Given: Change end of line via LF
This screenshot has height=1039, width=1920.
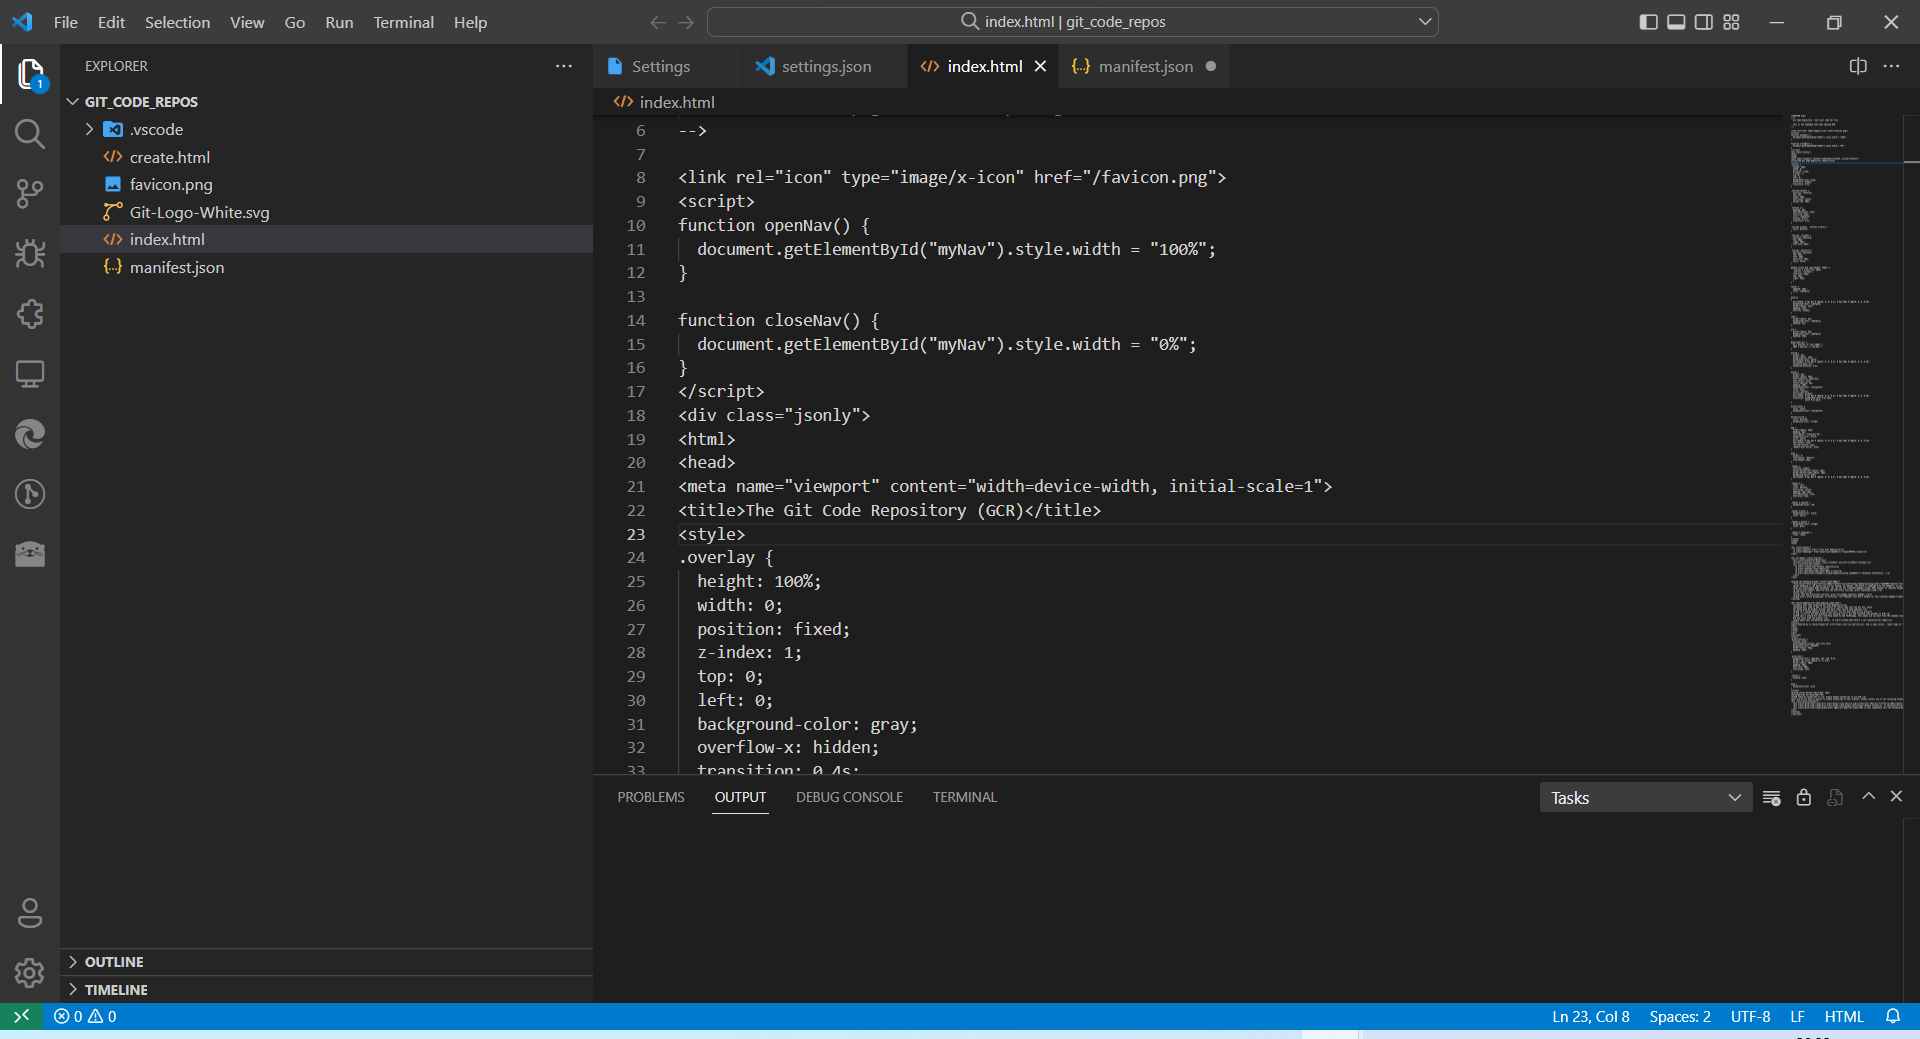Looking at the screenshot, I should [1797, 1016].
